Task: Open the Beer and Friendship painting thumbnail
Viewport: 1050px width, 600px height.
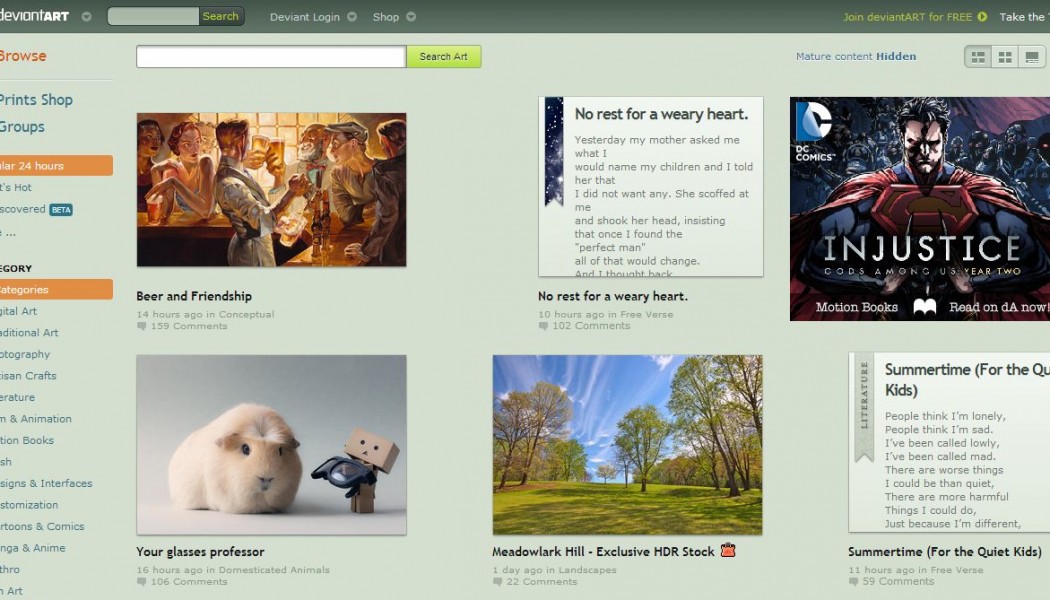Action: 271,190
